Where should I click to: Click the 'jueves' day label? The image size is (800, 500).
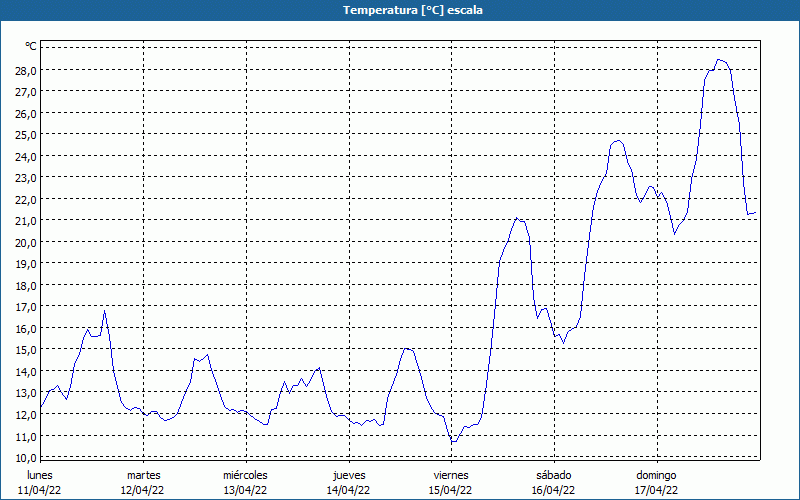(x=349, y=475)
